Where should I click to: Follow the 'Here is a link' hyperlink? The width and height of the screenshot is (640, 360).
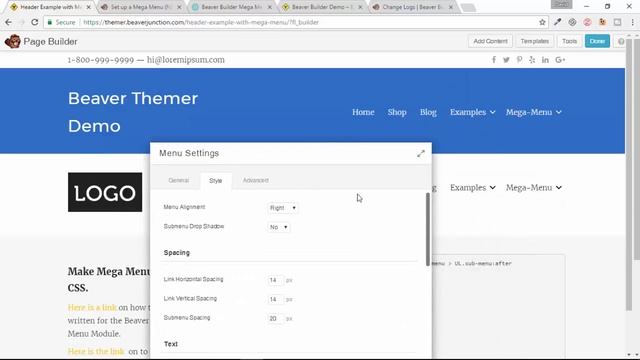(92, 307)
